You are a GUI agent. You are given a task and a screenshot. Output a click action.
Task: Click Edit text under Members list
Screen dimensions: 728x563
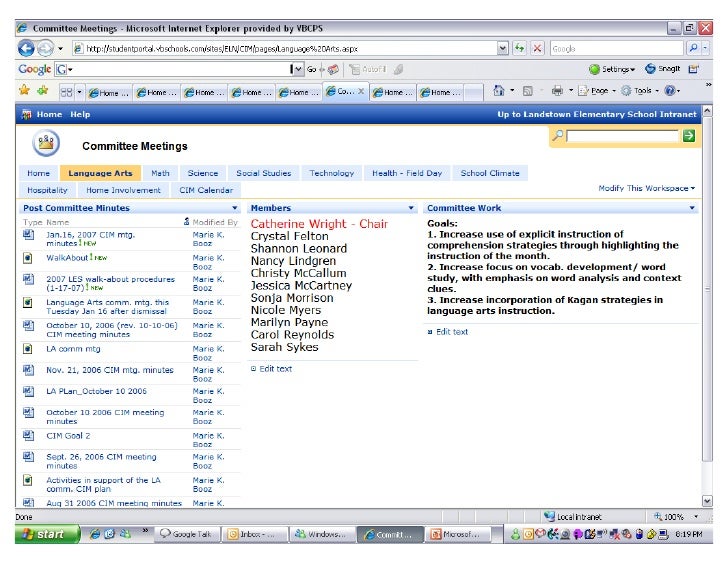[x=275, y=369]
